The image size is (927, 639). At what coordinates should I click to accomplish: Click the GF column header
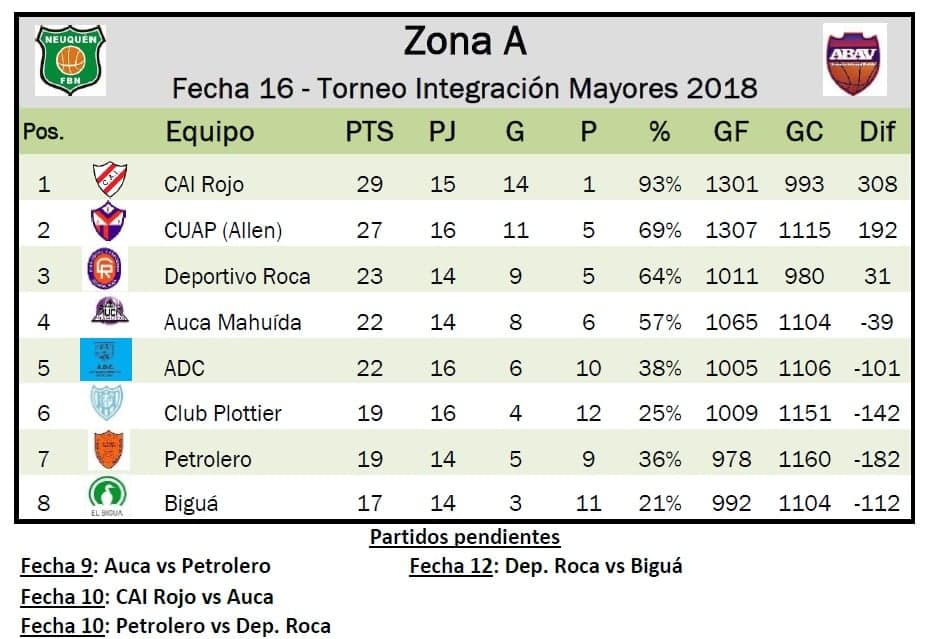731,132
